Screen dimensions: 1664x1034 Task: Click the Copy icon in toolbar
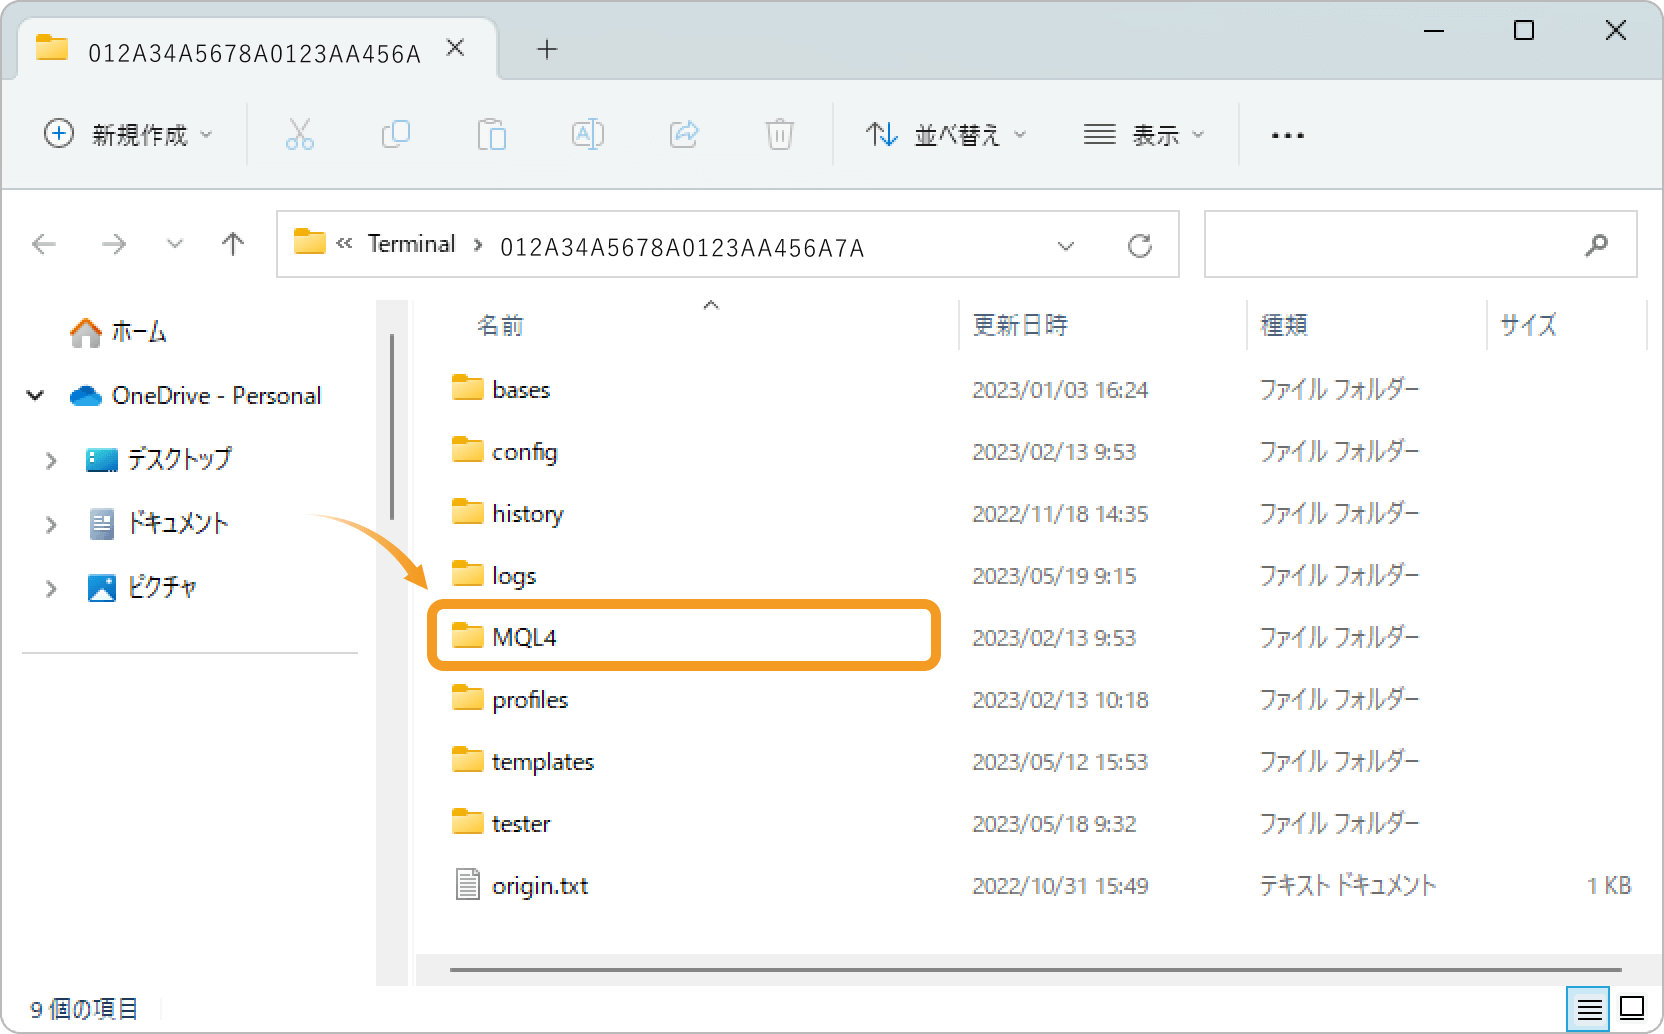(x=396, y=134)
